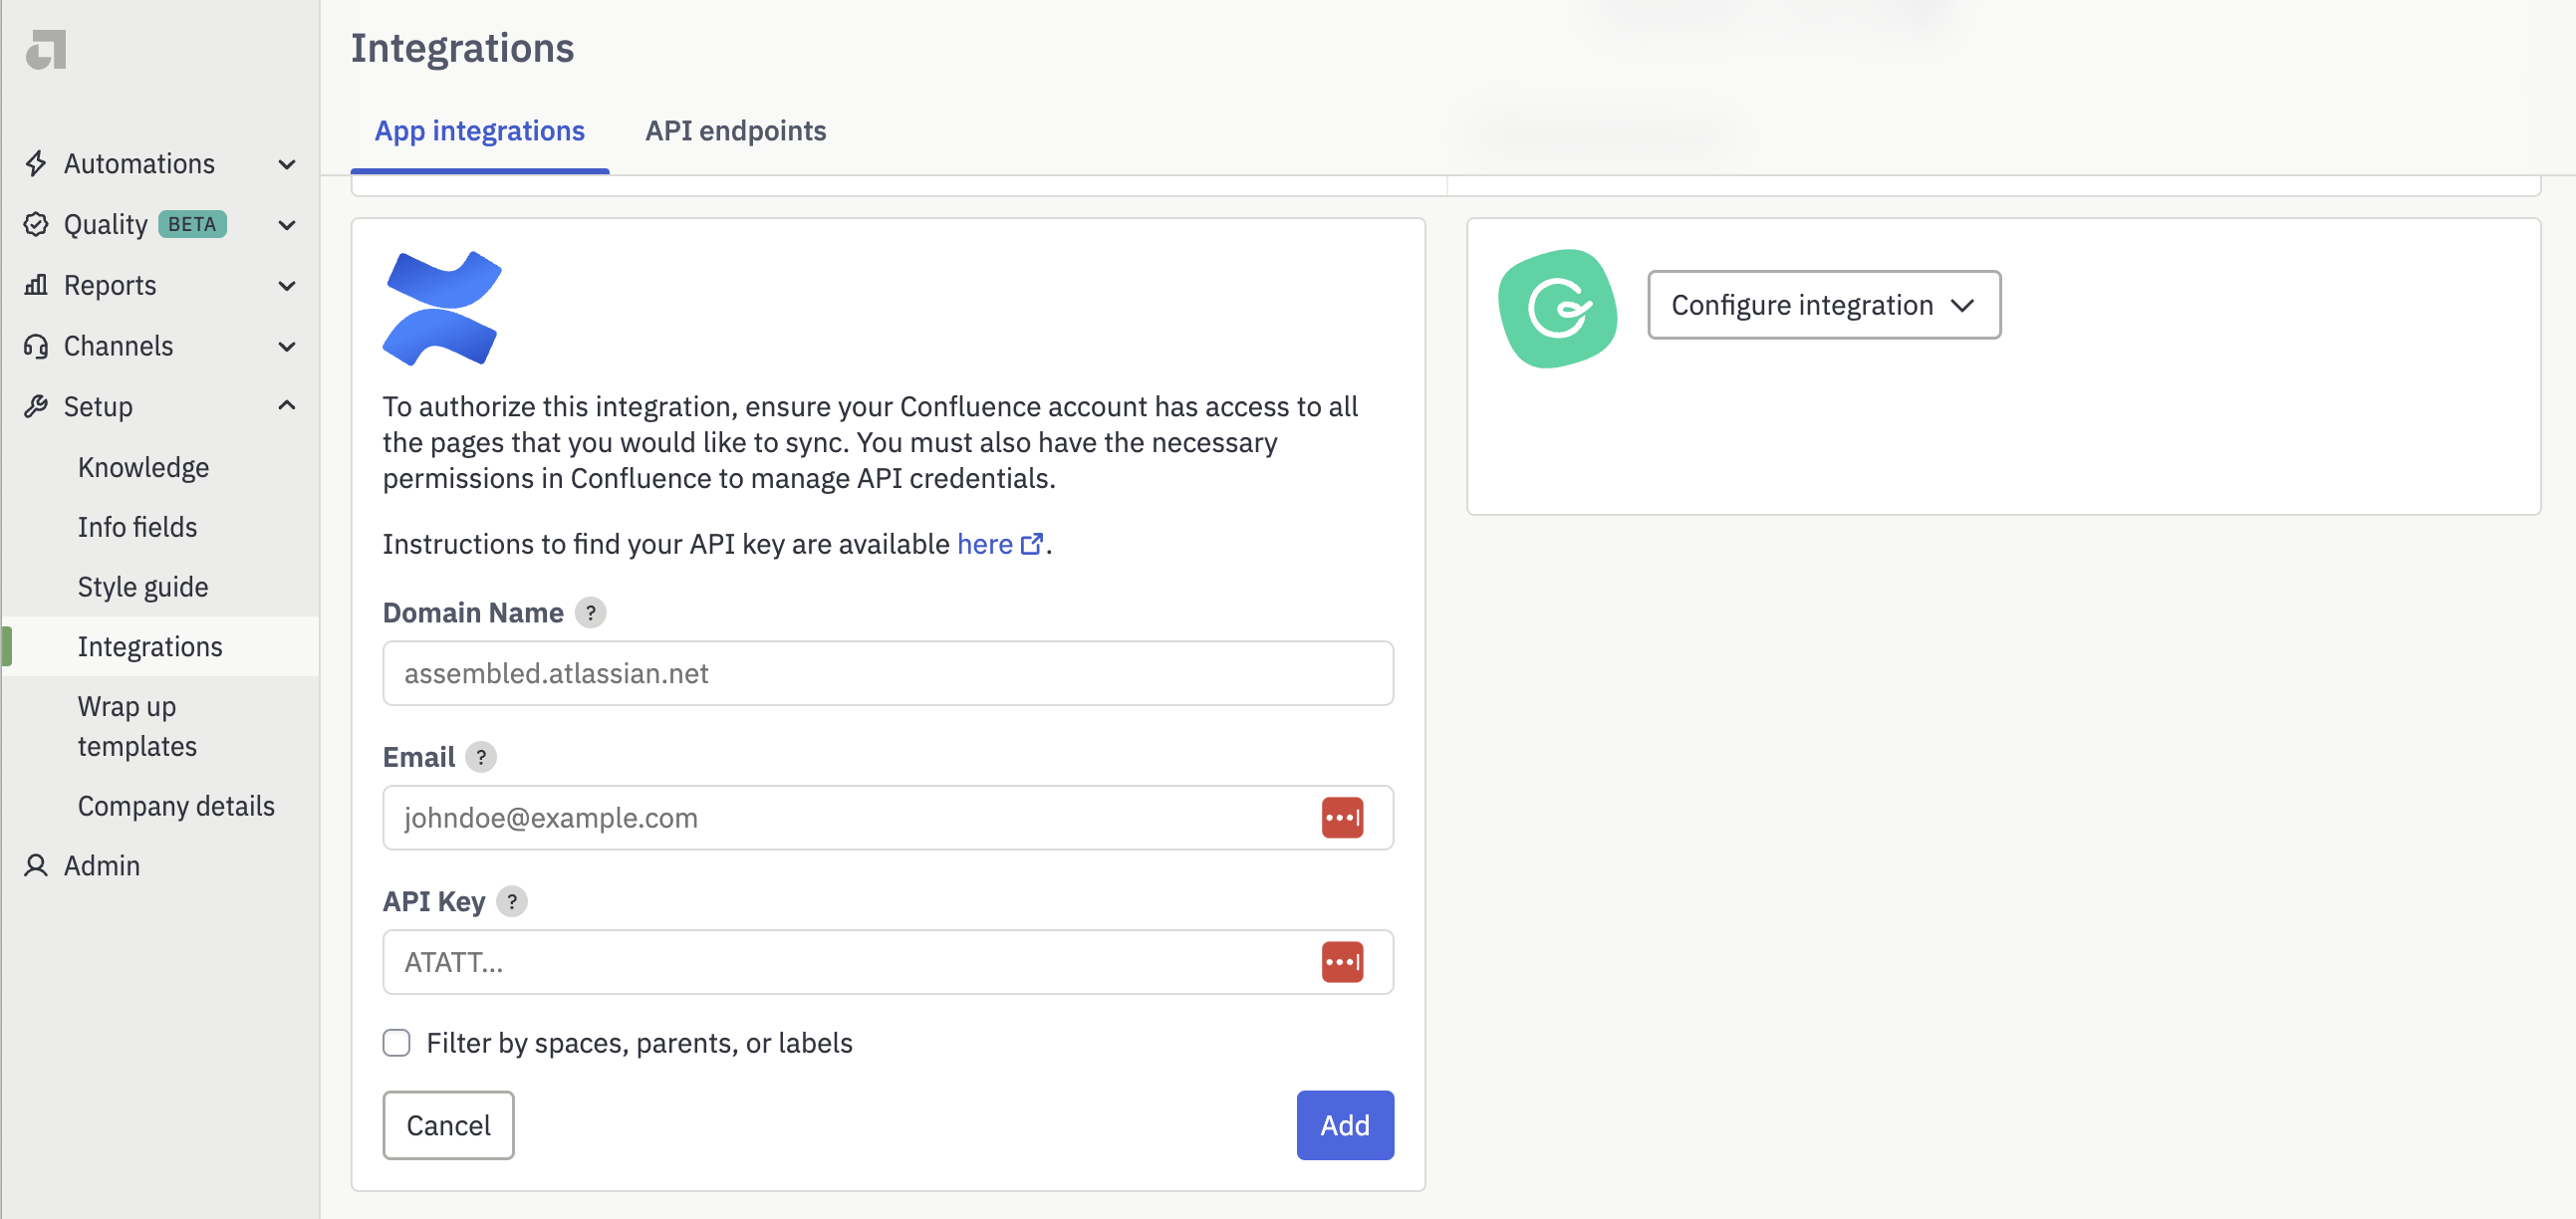
Task: Click the blue Add button
Action: 1344,1124
